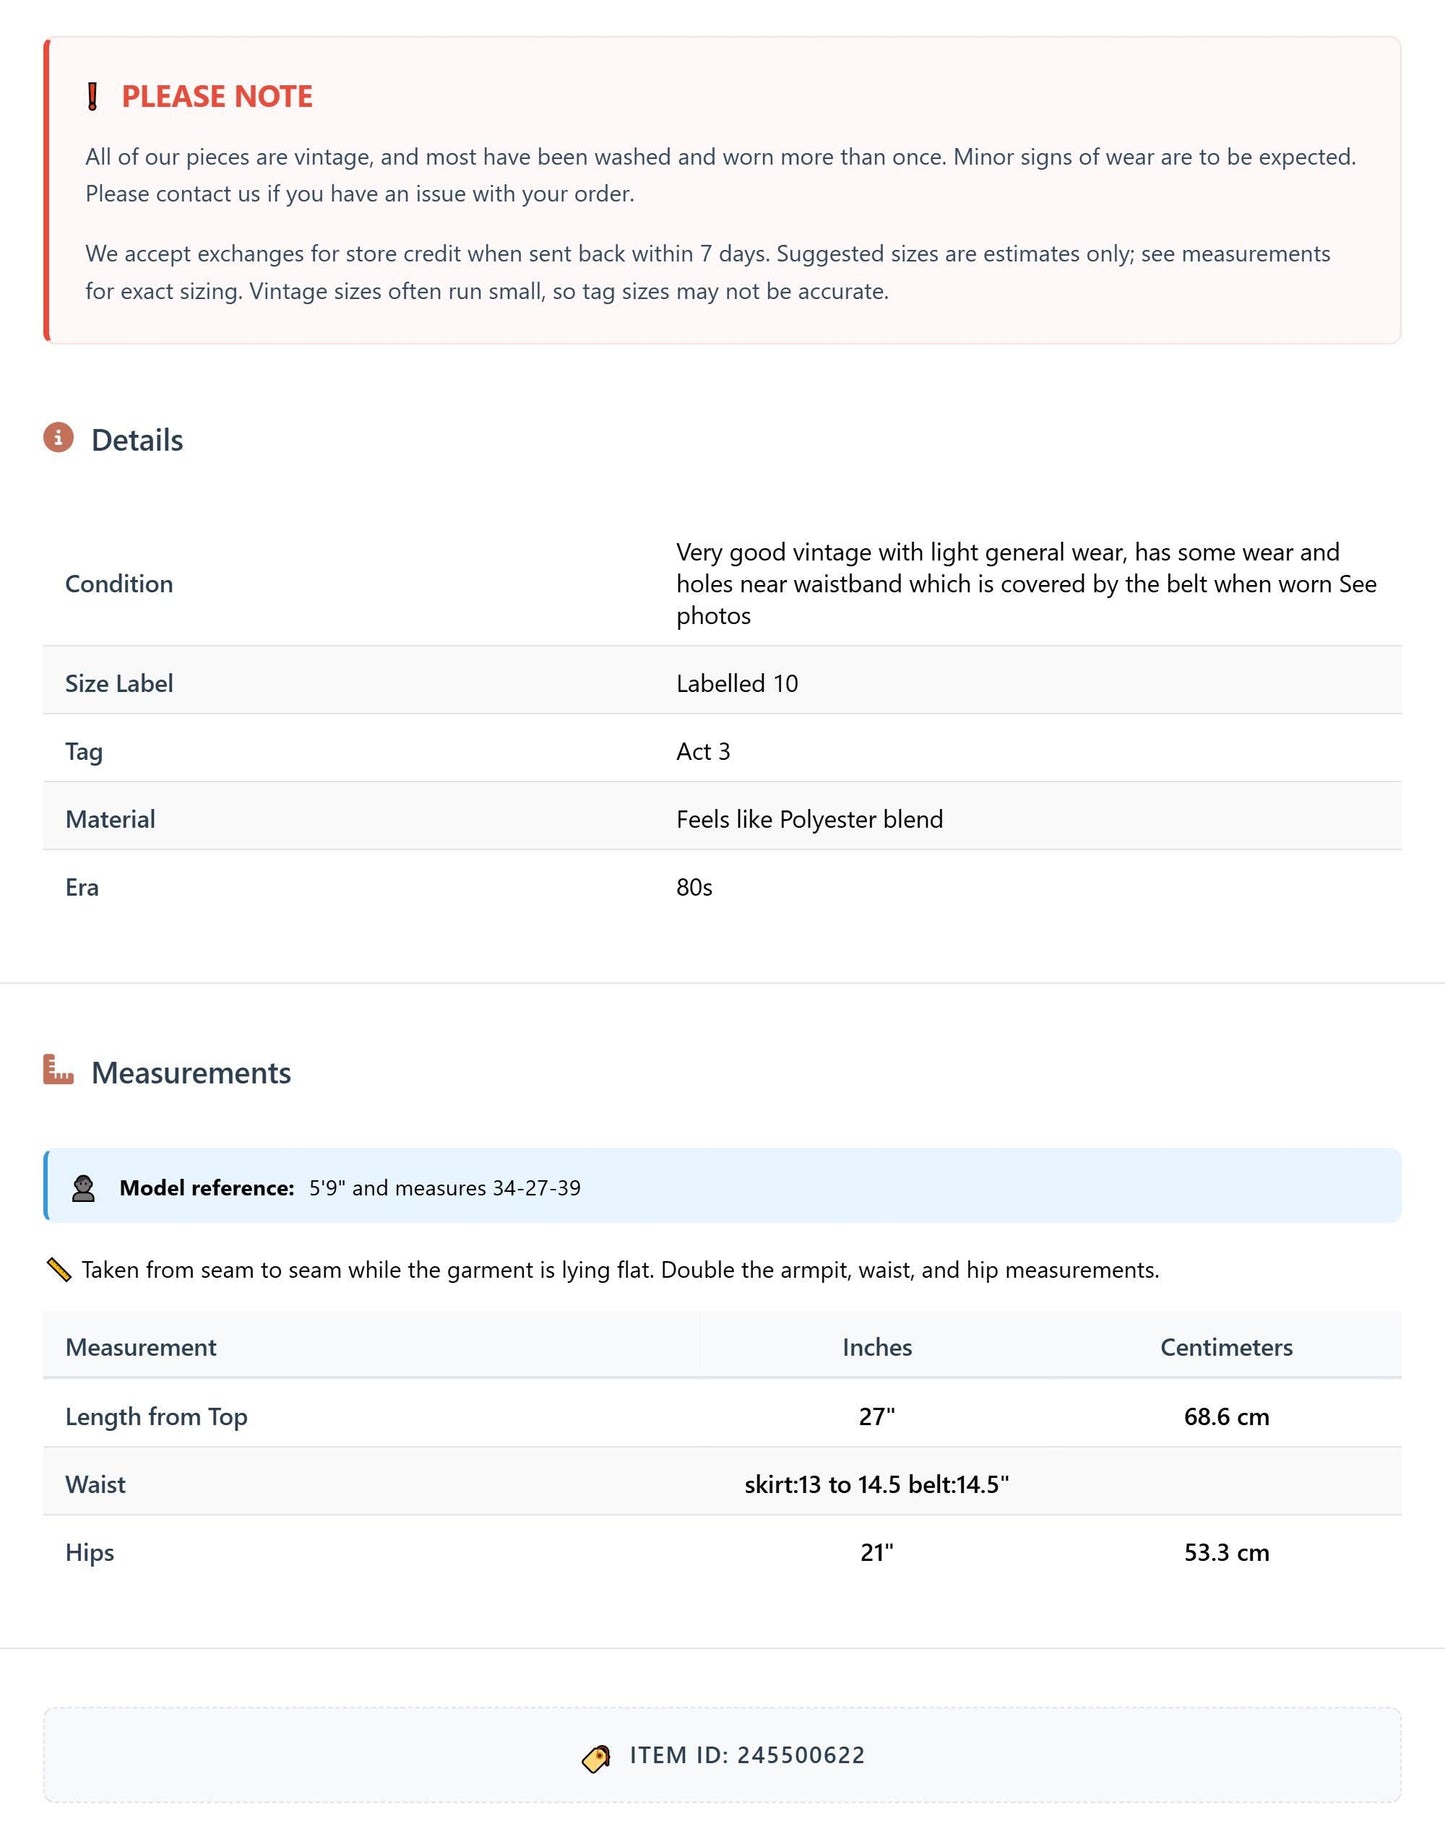Click the yellow measuring tape icon
1445x1839 pixels.
tap(59, 1270)
